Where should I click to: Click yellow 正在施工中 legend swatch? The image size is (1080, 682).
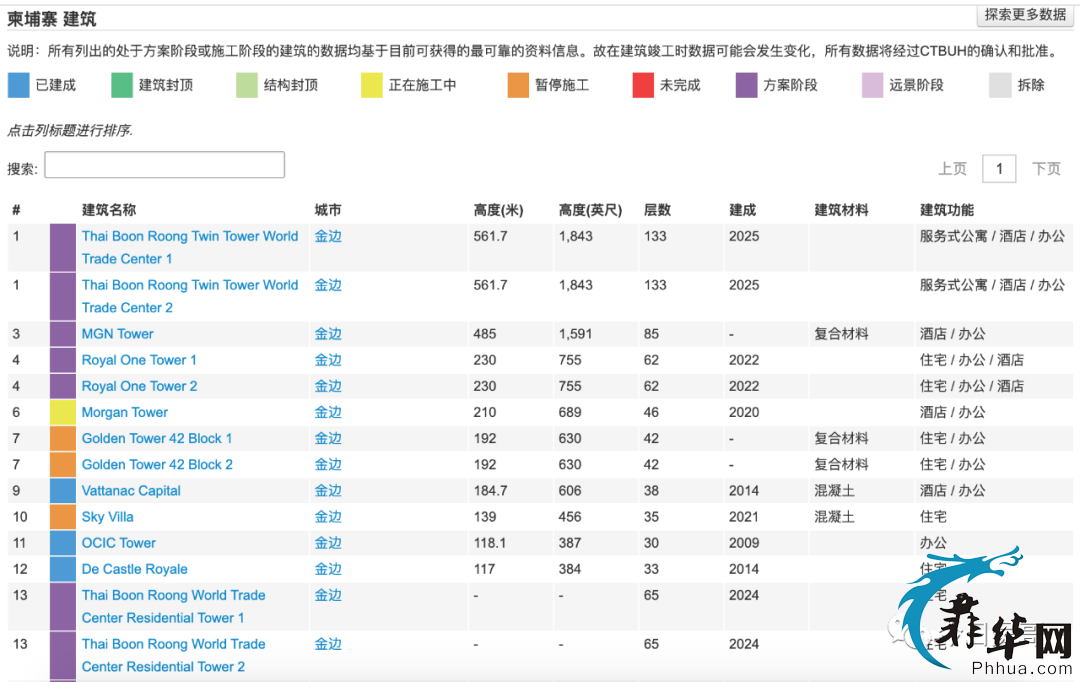[x=372, y=85]
